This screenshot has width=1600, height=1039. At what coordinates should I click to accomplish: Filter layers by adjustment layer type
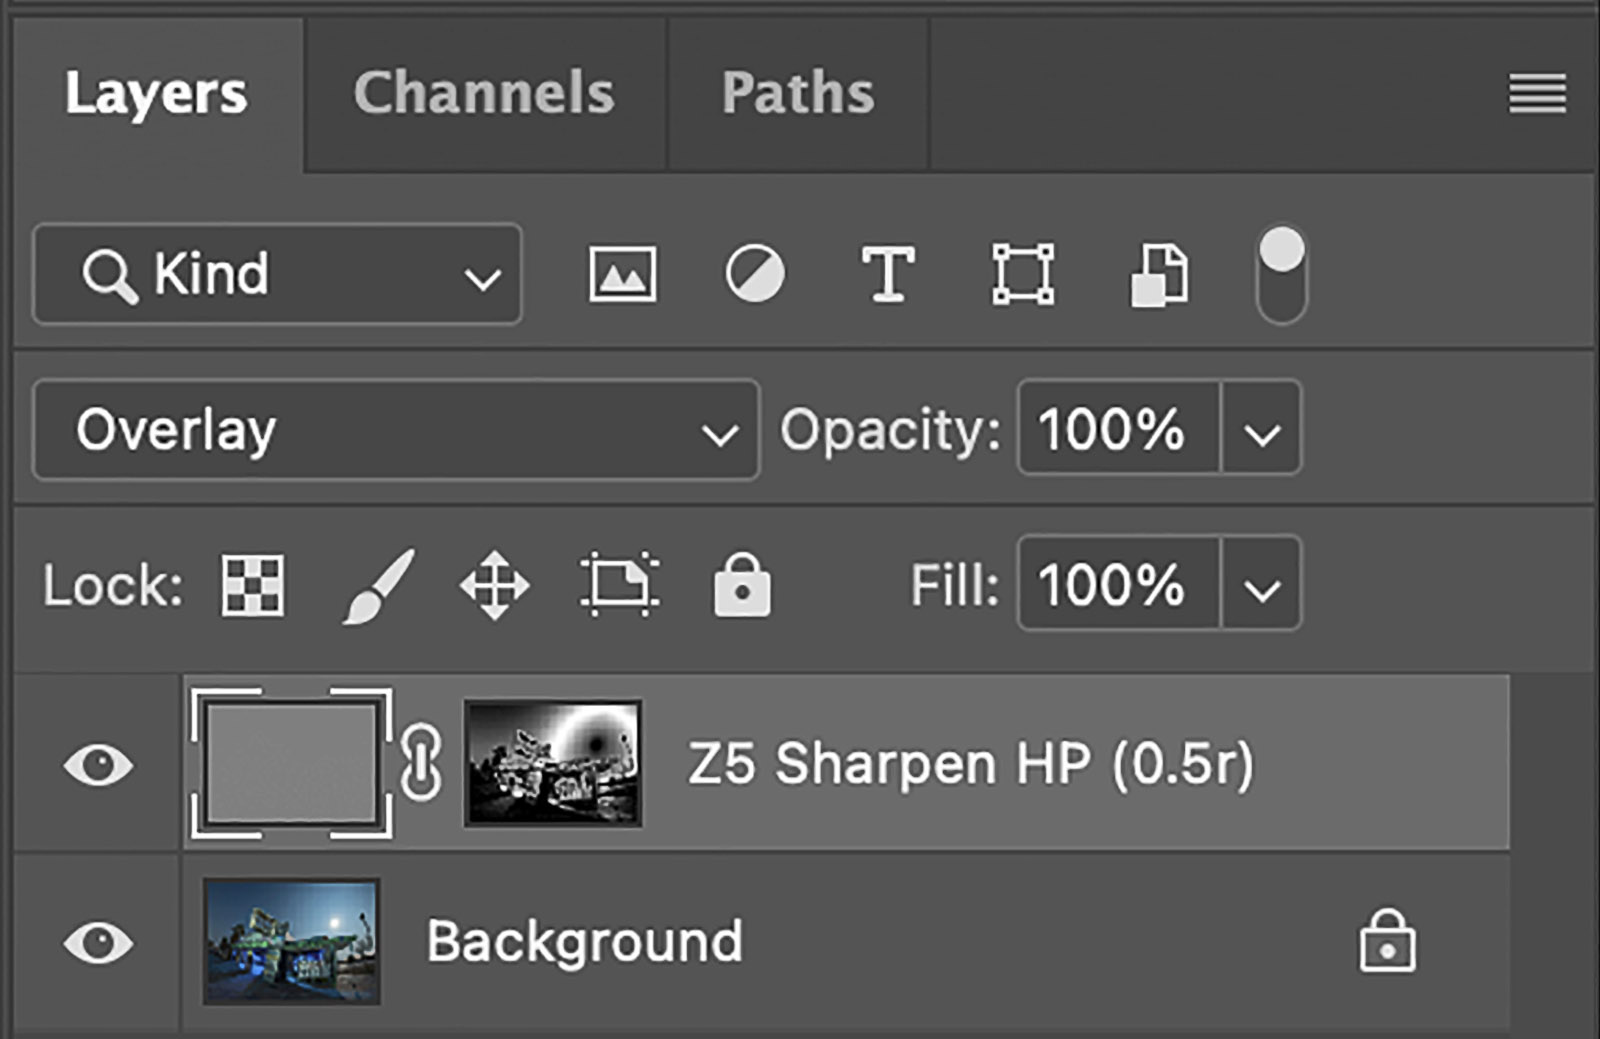point(755,274)
